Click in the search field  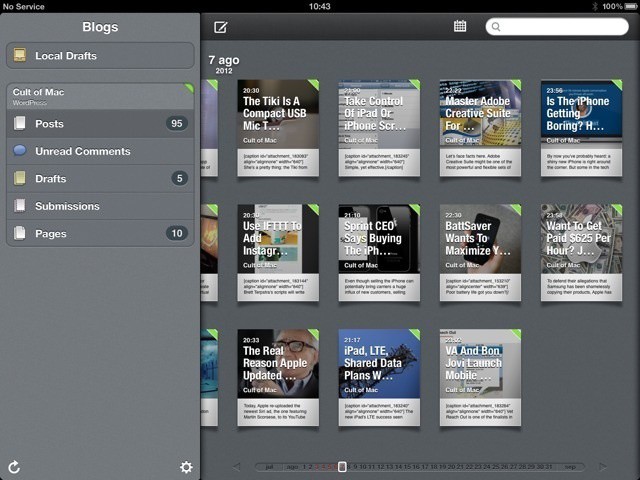[x=560, y=27]
